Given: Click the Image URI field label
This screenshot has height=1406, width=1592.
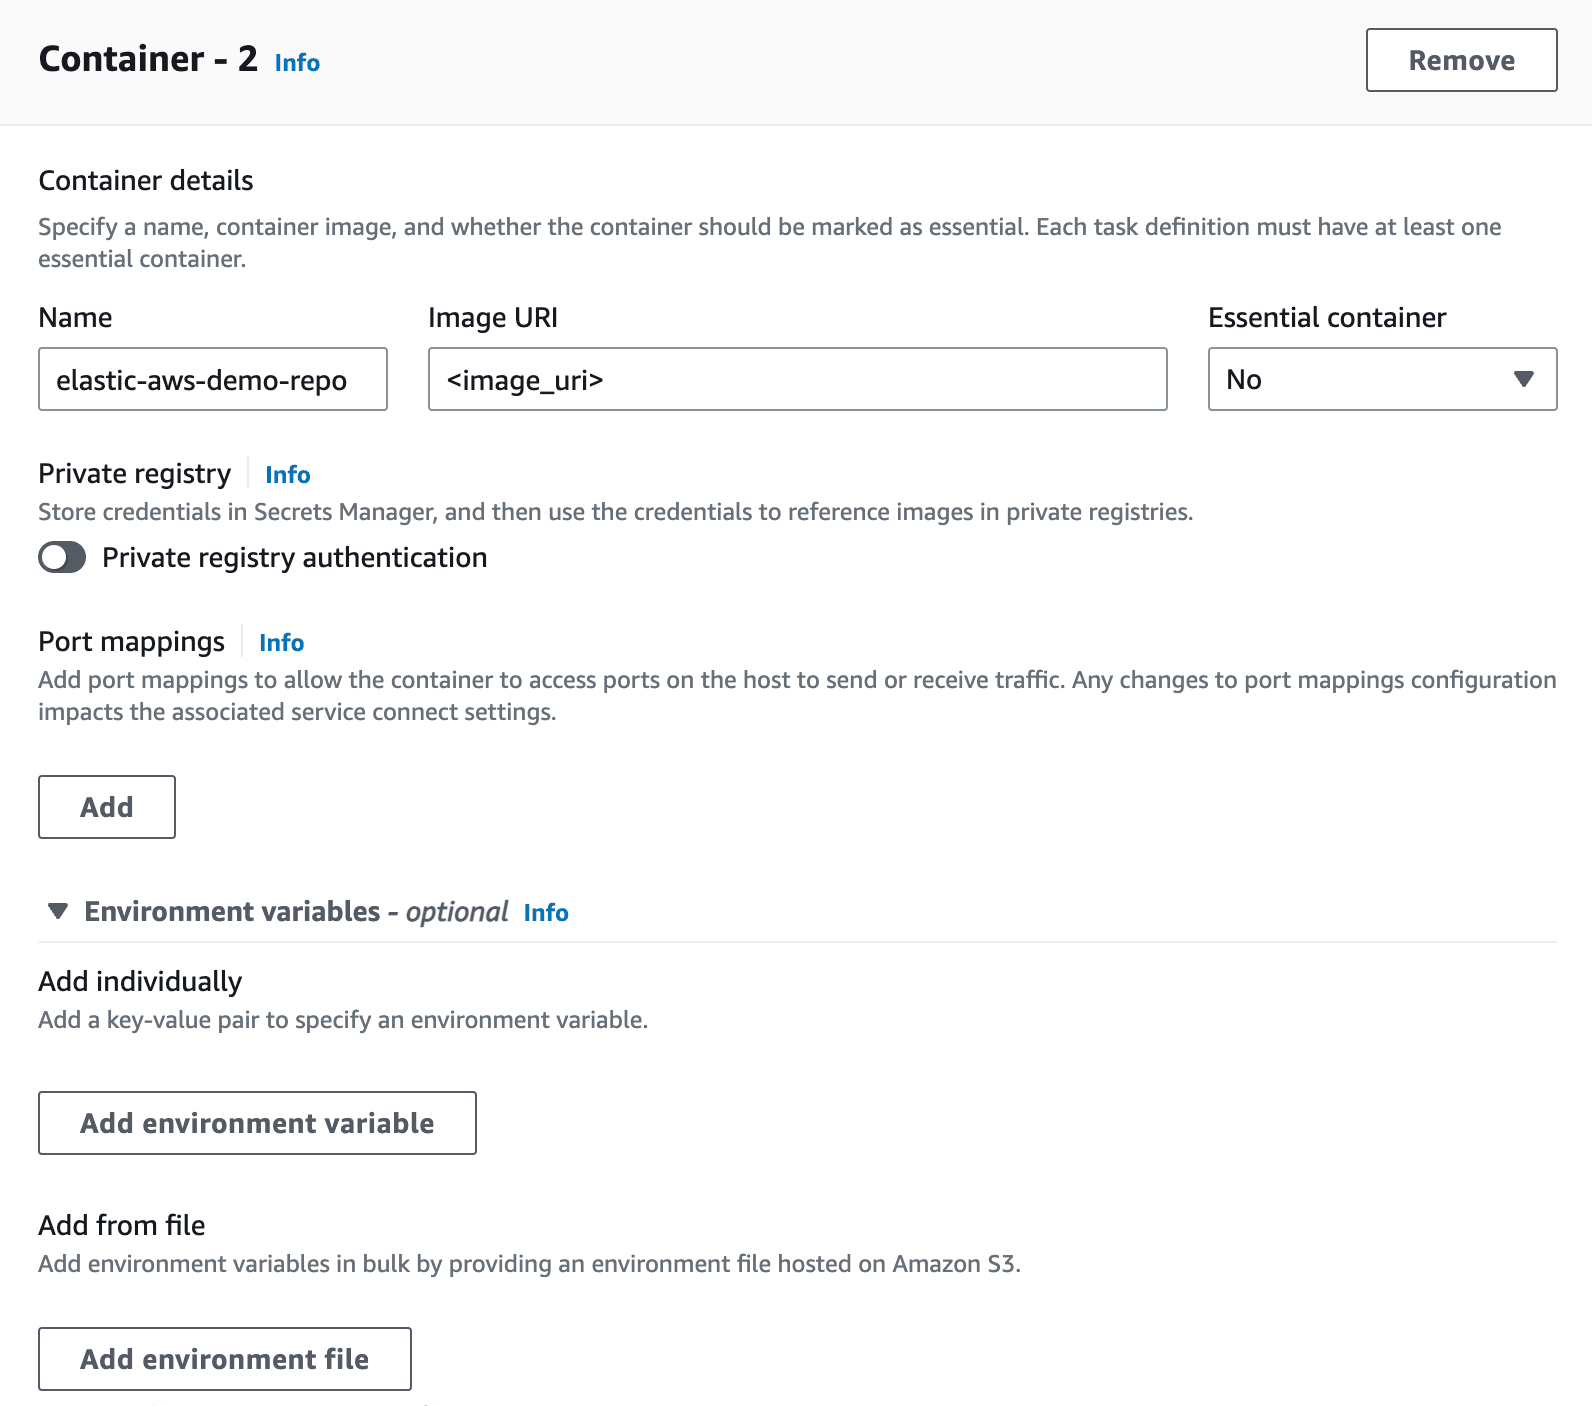Looking at the screenshot, I should point(493,318).
